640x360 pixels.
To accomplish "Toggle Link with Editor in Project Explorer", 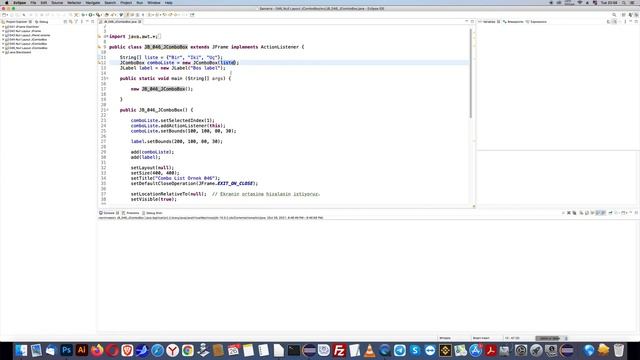I will [71, 22].
